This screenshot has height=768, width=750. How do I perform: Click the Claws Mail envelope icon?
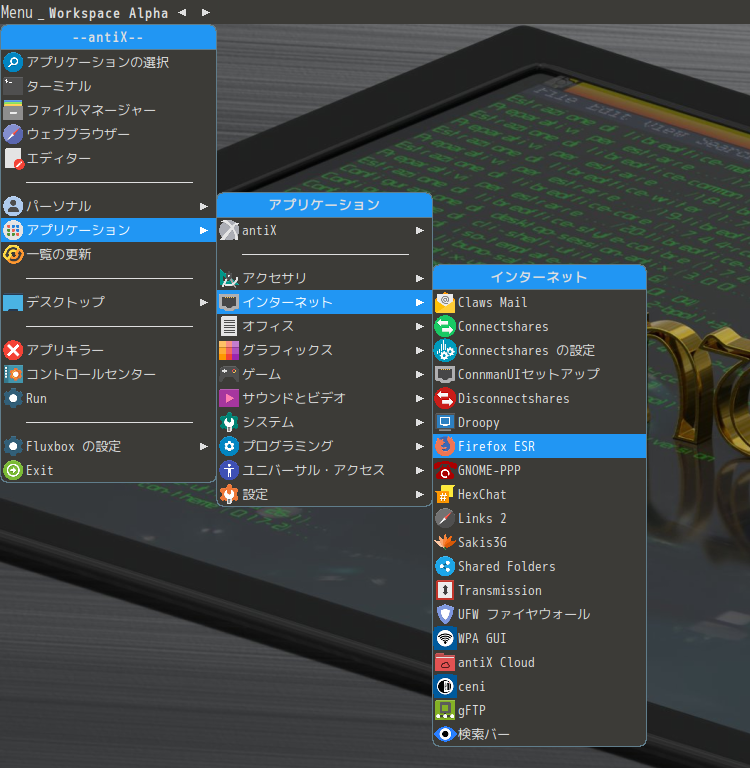445,302
